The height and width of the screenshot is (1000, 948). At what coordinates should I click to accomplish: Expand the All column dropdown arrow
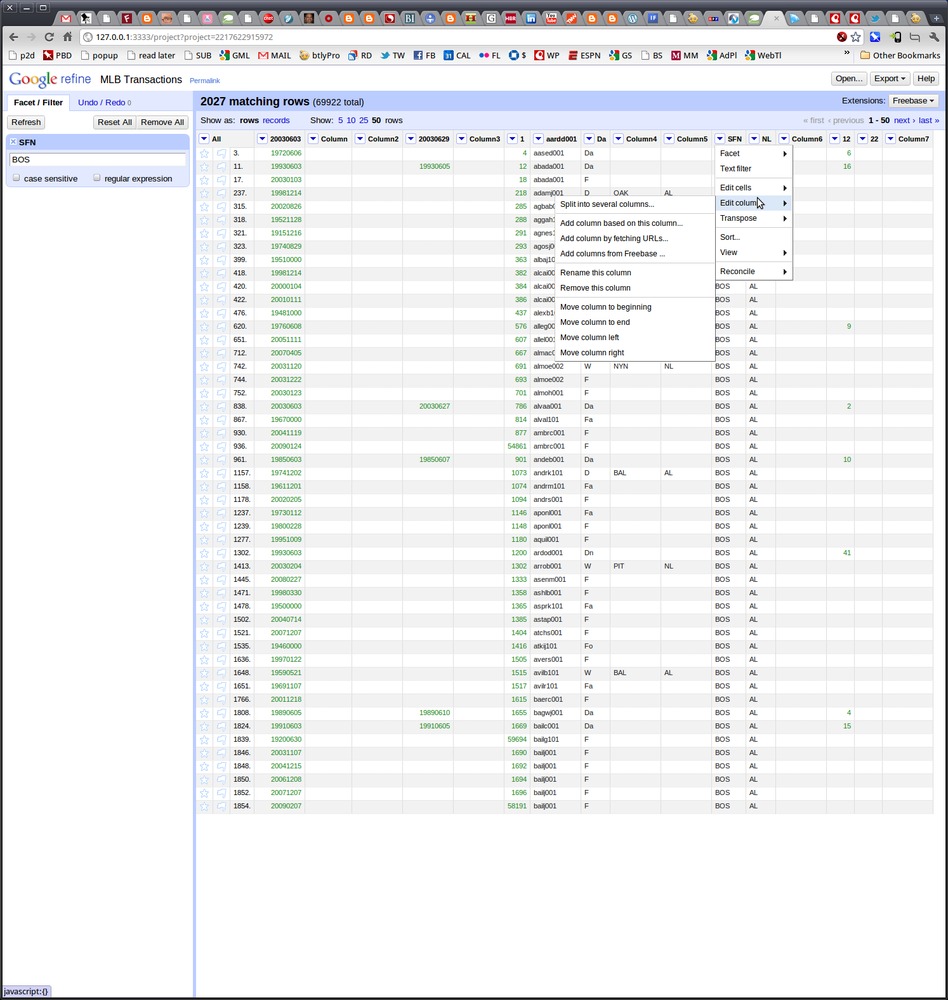204,139
